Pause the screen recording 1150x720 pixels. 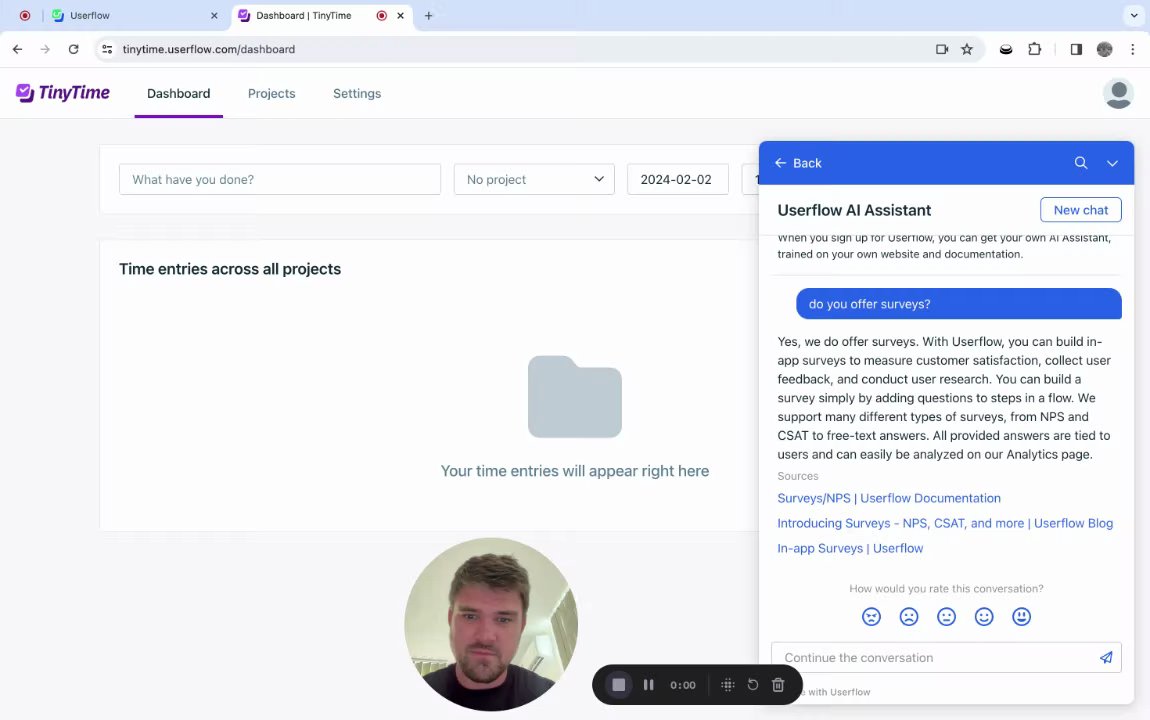[648, 684]
